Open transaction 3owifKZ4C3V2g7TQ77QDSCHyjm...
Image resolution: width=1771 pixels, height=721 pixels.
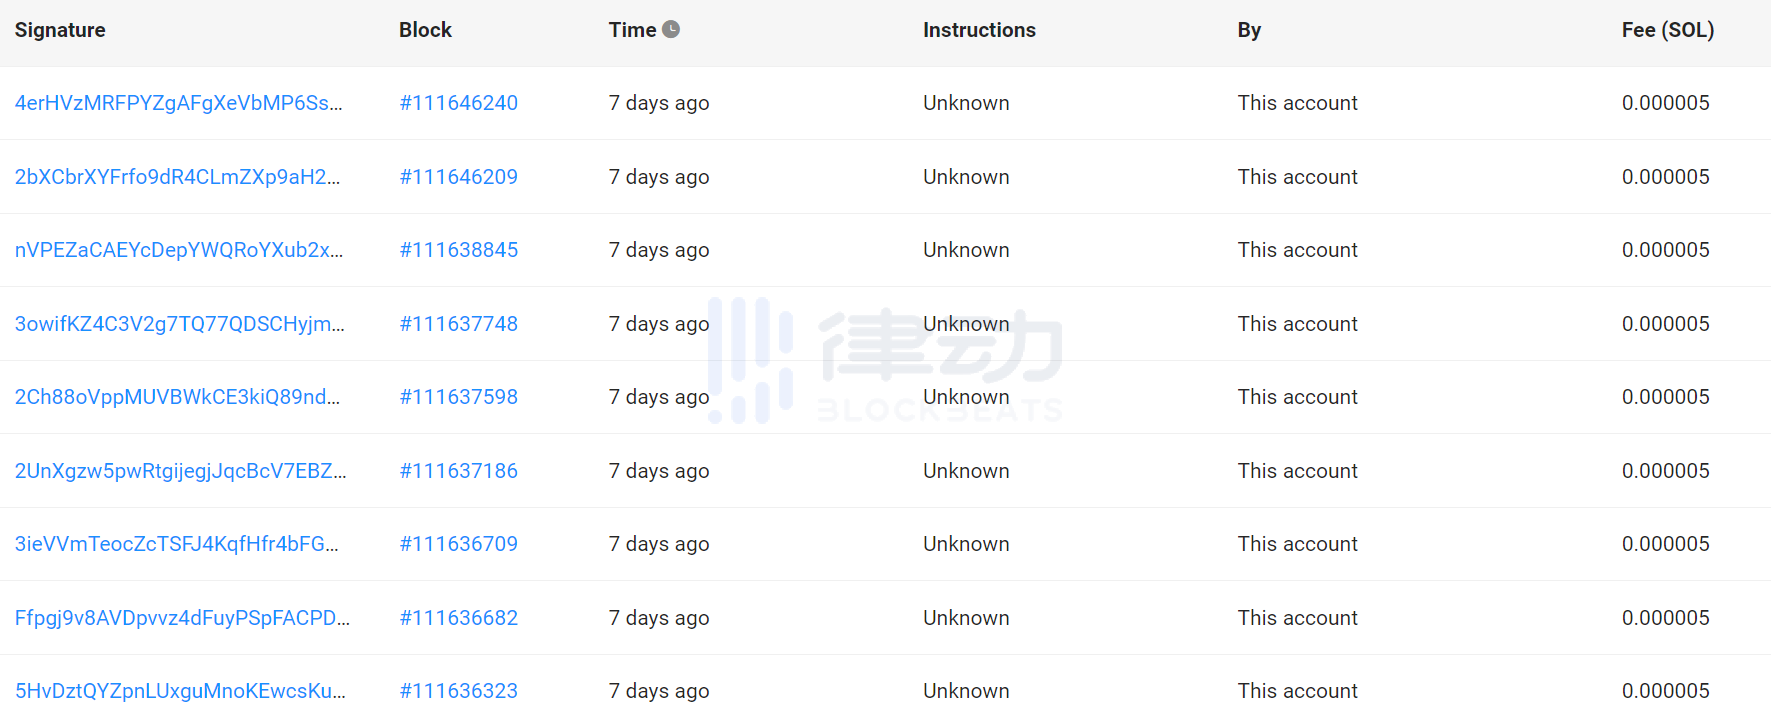(x=178, y=324)
